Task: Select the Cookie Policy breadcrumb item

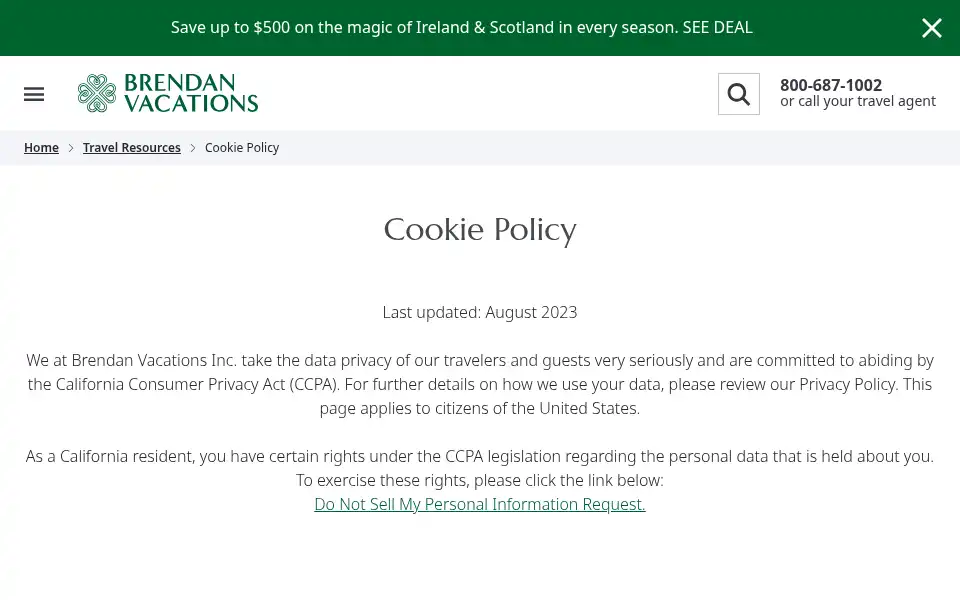Action: click(242, 148)
